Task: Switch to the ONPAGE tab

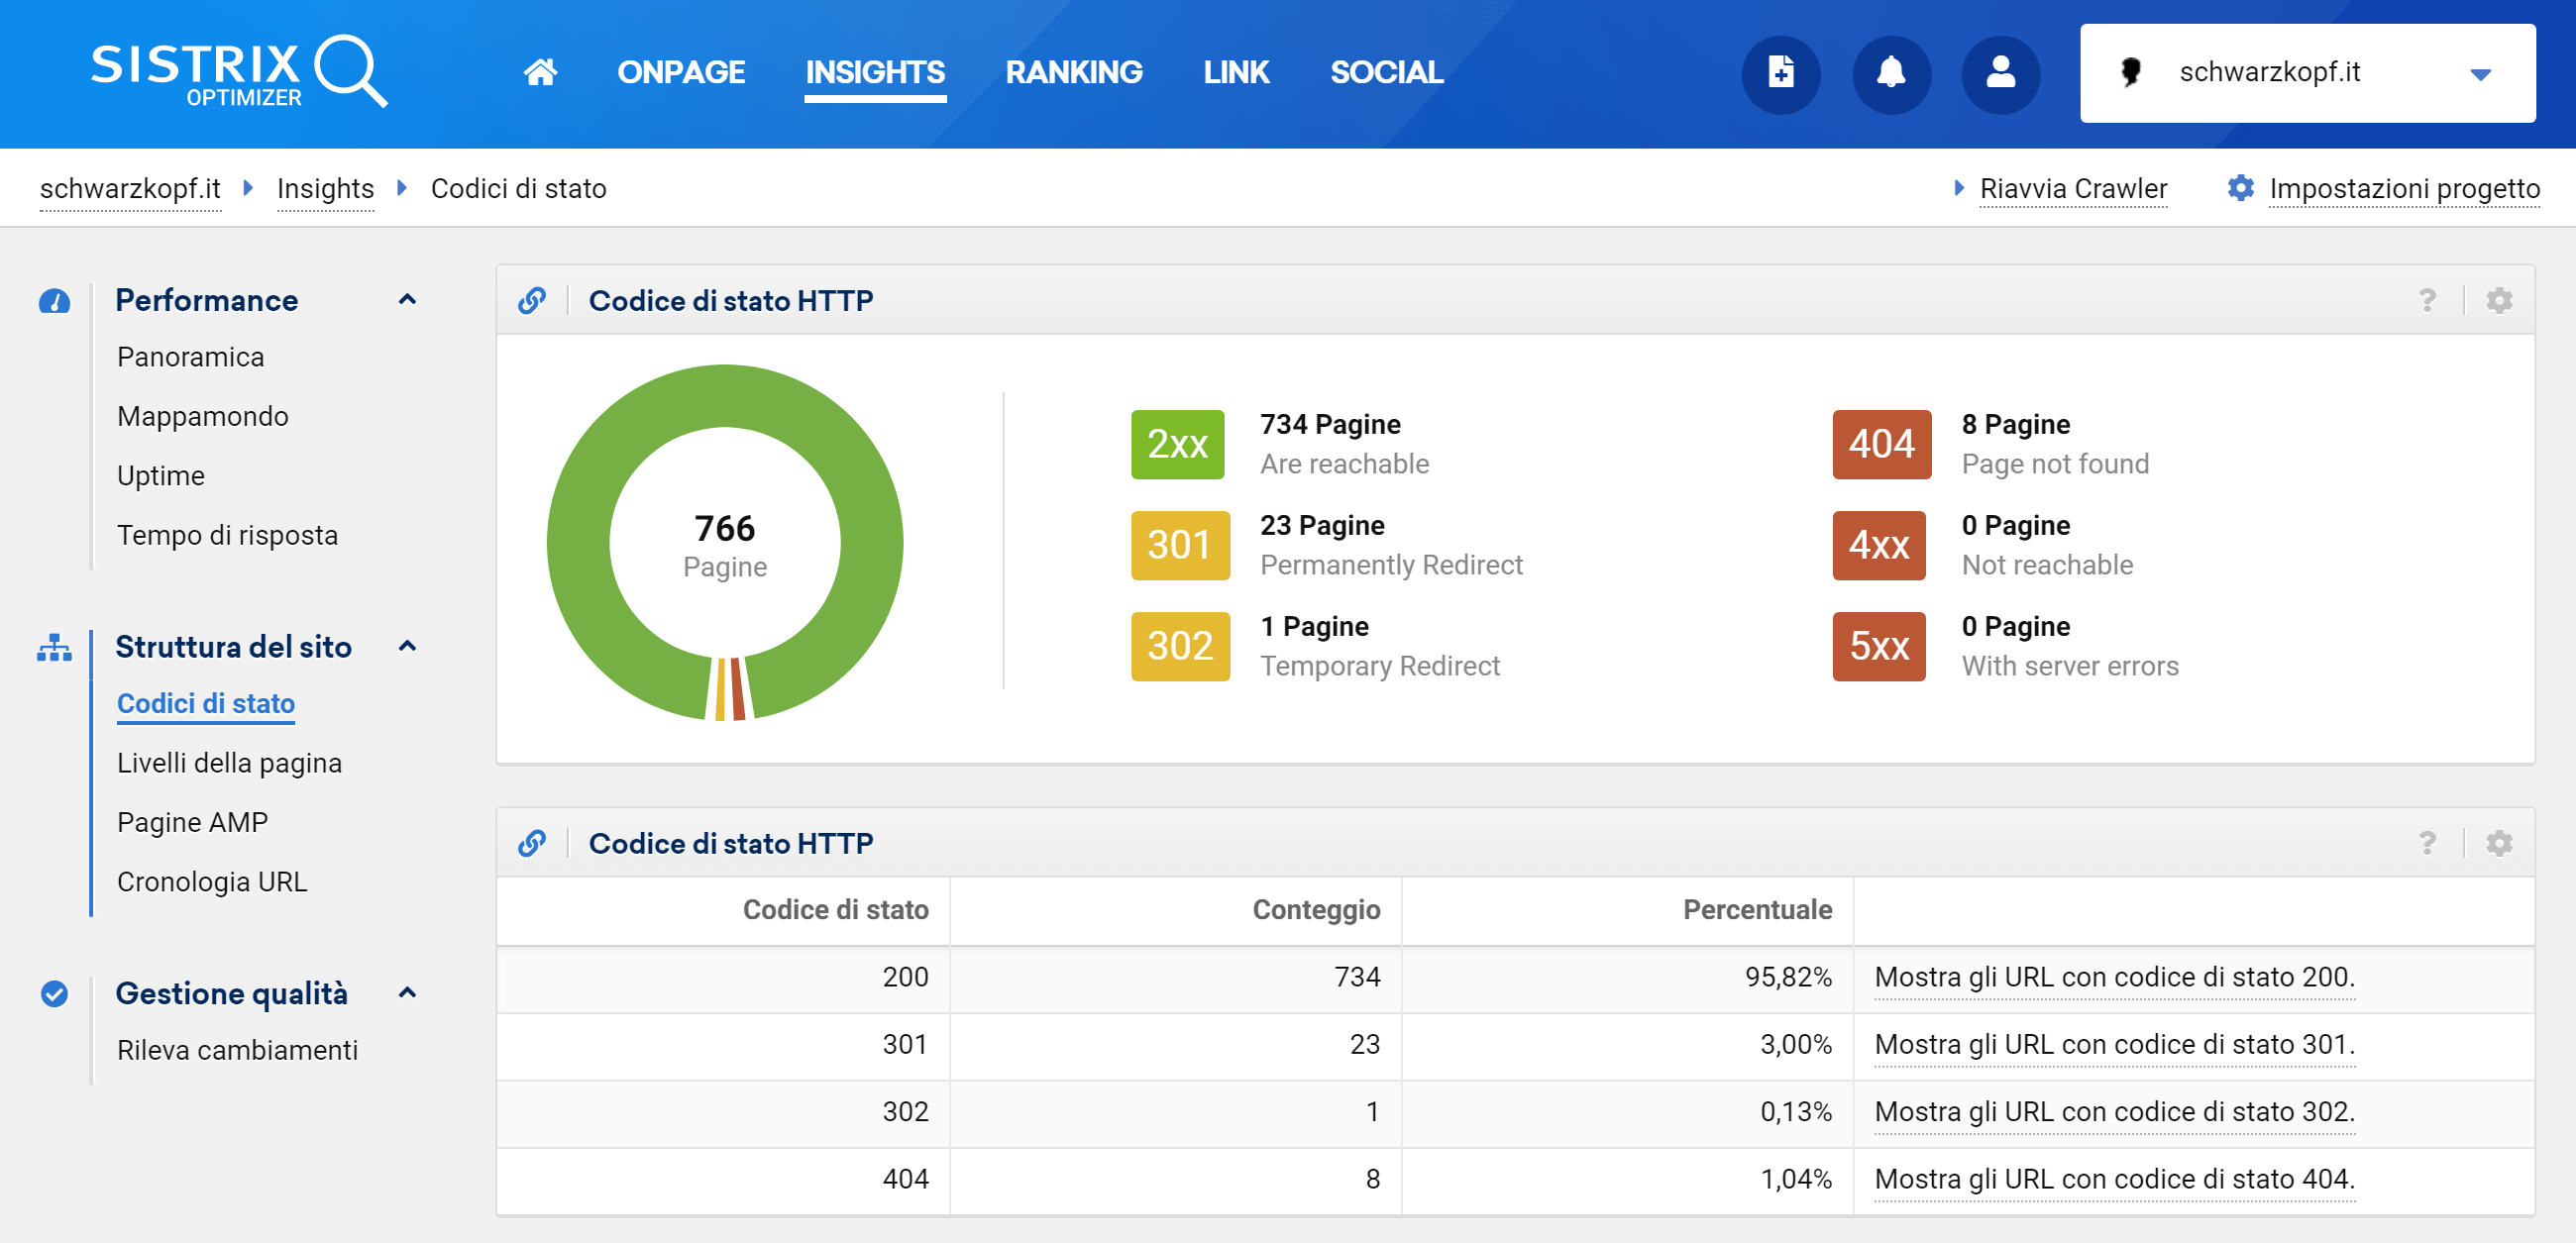Action: click(680, 72)
